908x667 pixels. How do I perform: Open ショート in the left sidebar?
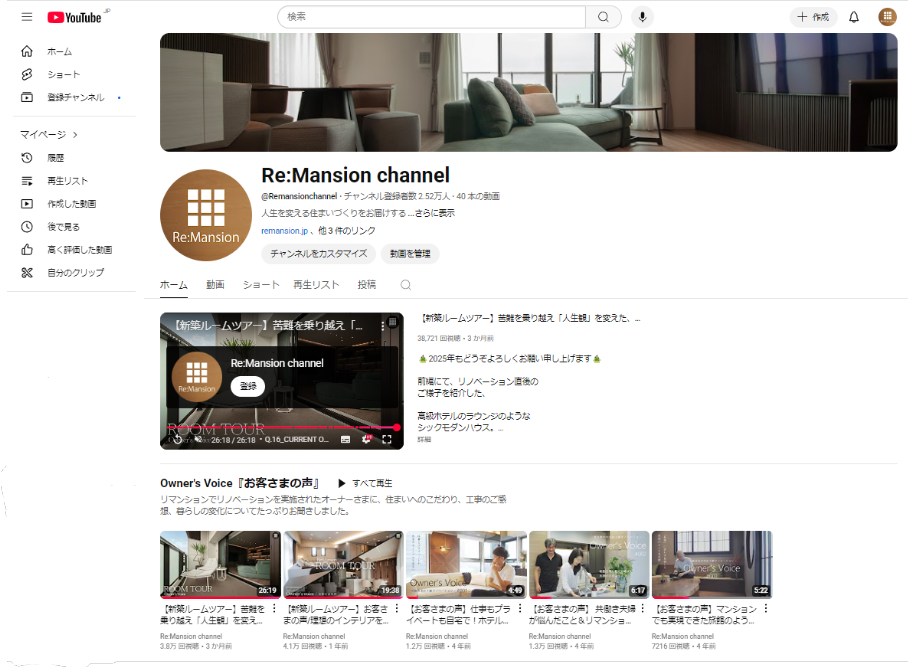coord(50,75)
